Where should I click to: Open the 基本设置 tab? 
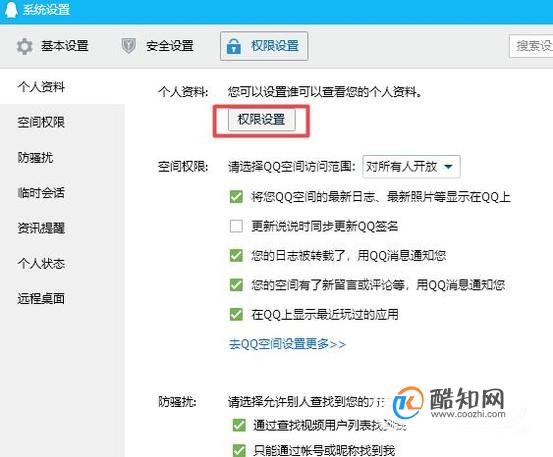tap(52, 46)
